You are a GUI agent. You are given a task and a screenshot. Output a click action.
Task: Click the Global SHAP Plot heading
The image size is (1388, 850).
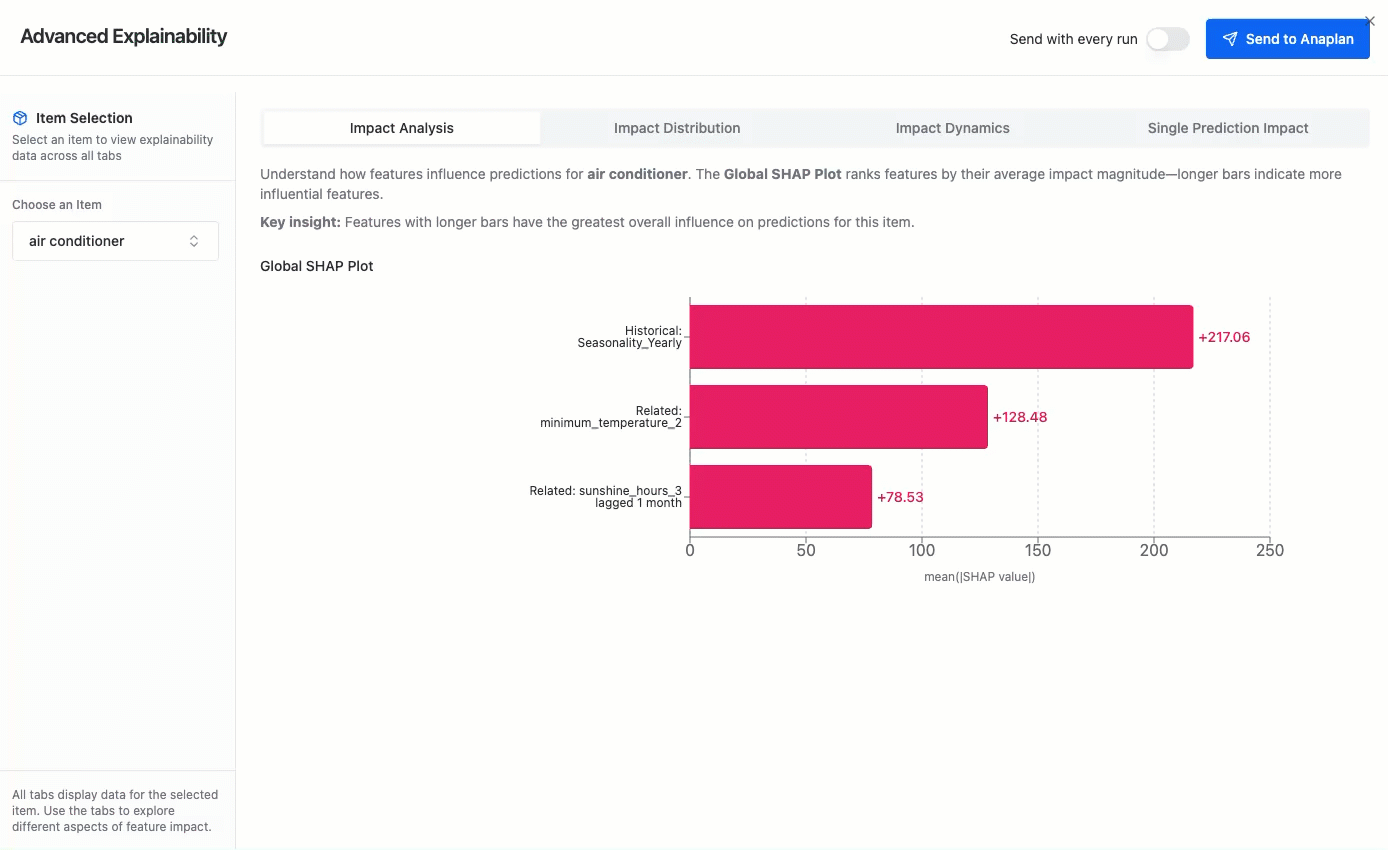pyautogui.click(x=317, y=266)
